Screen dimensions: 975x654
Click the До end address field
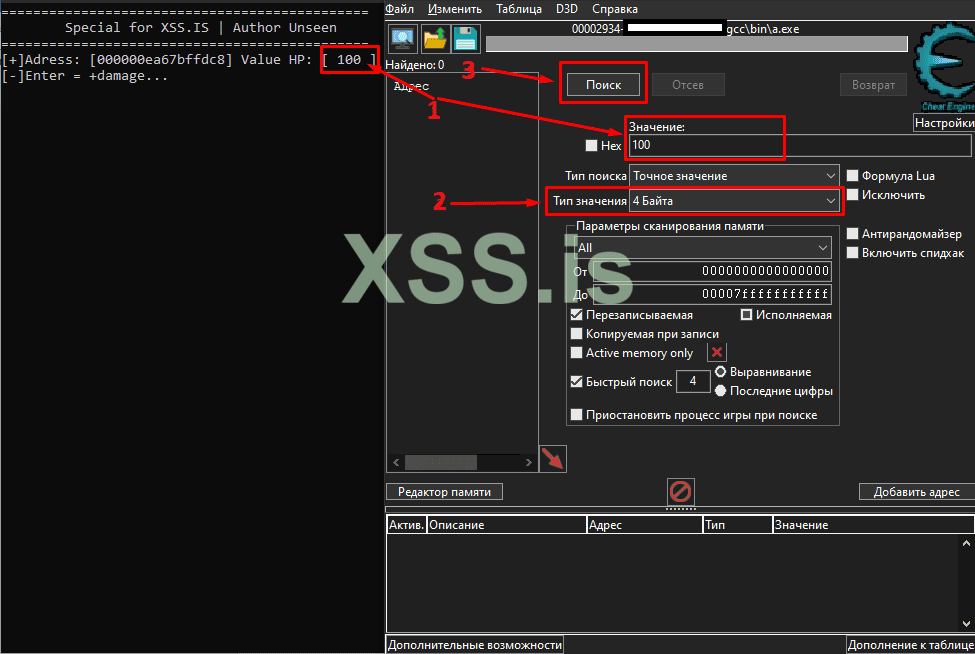[x=712, y=294]
